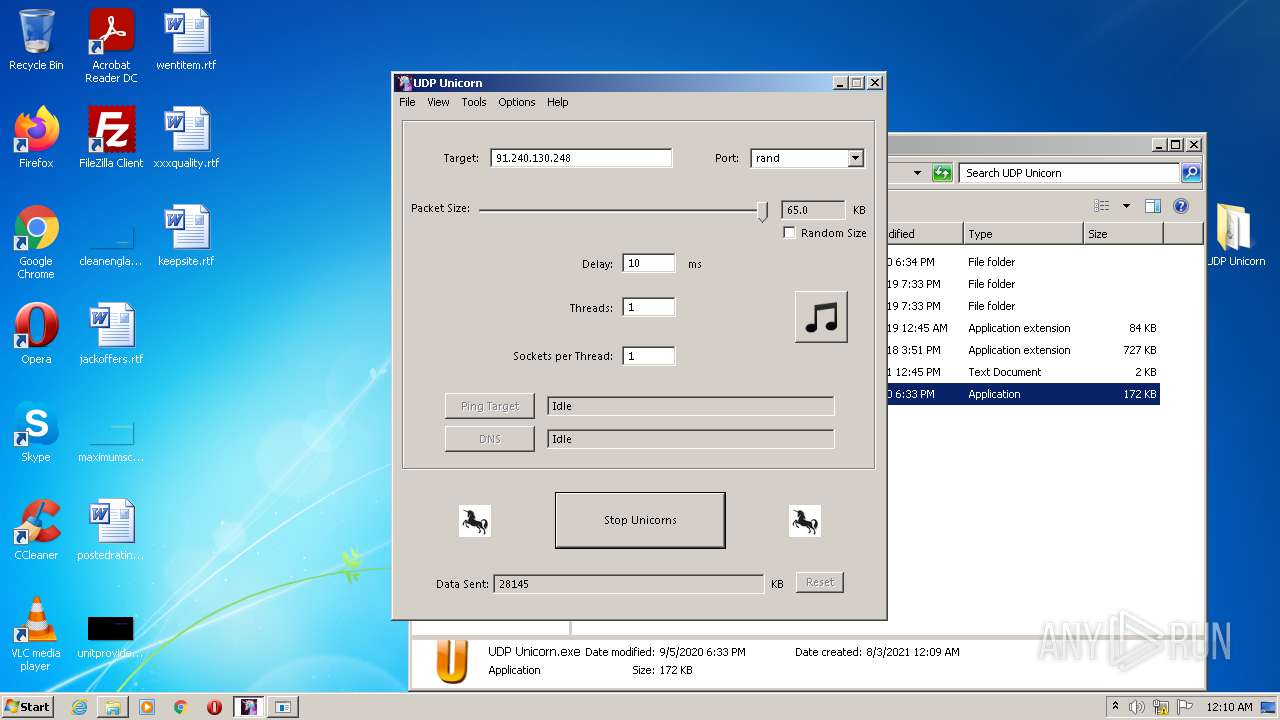
Task: Open Acrobat Reader DC shortcut
Action: point(111,46)
